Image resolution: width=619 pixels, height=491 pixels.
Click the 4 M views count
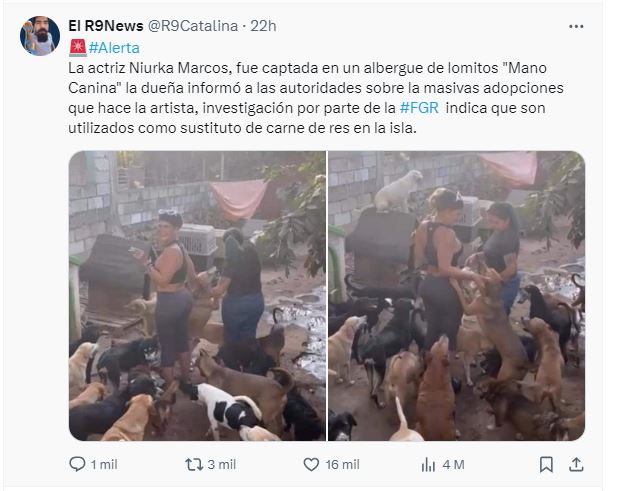tap(453, 465)
